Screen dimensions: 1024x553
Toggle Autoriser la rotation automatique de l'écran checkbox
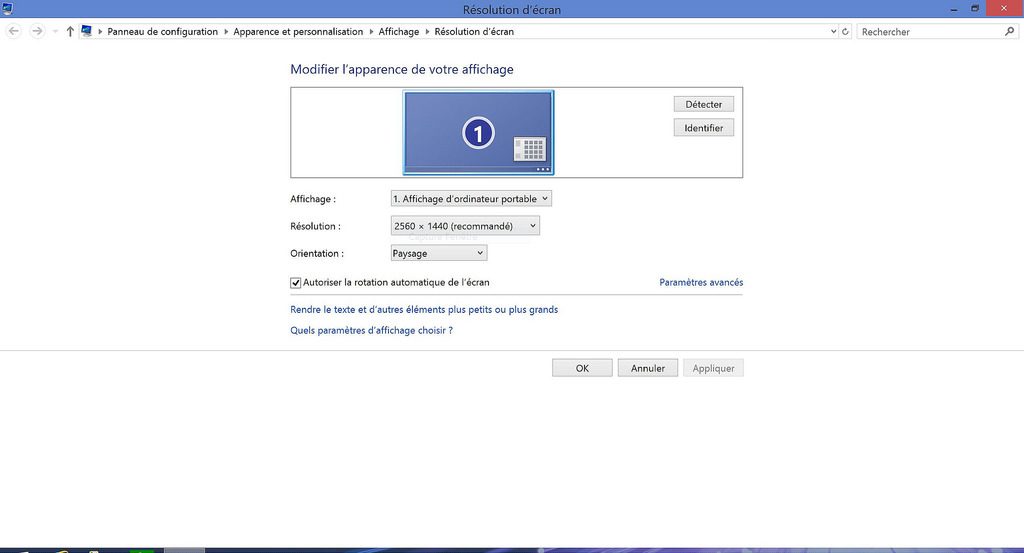296,283
